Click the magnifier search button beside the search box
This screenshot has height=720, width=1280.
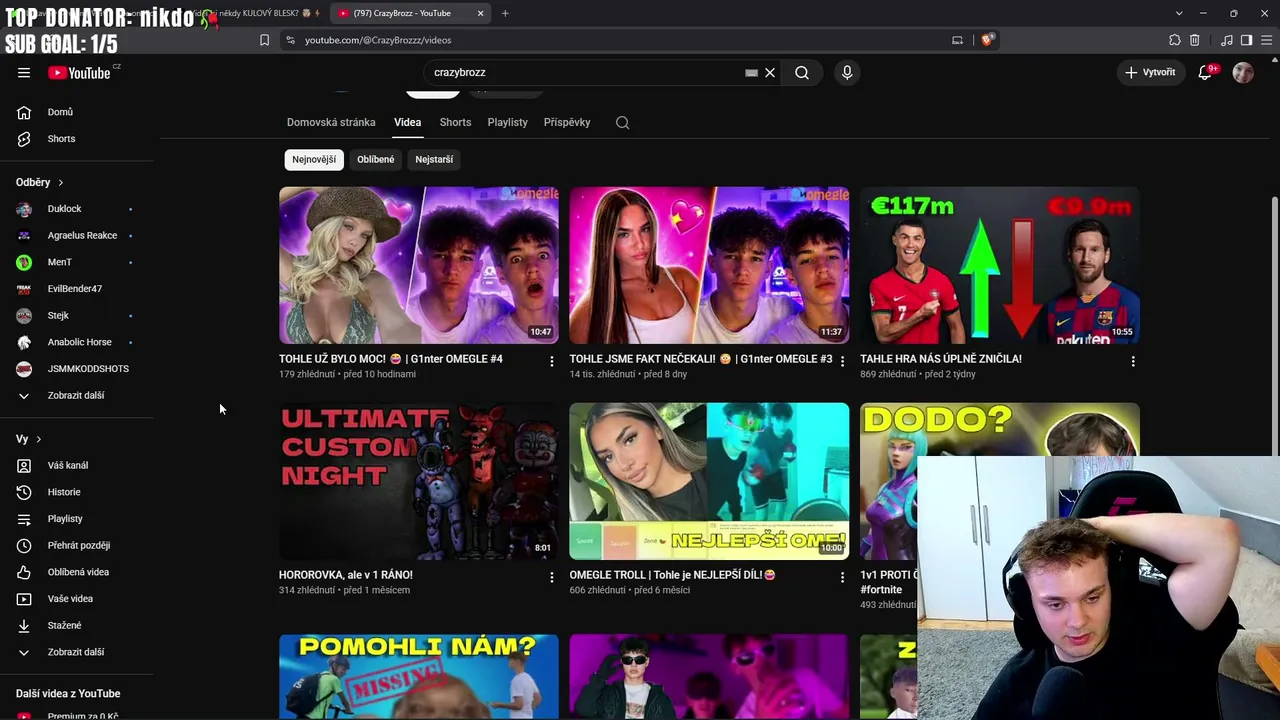coord(802,73)
